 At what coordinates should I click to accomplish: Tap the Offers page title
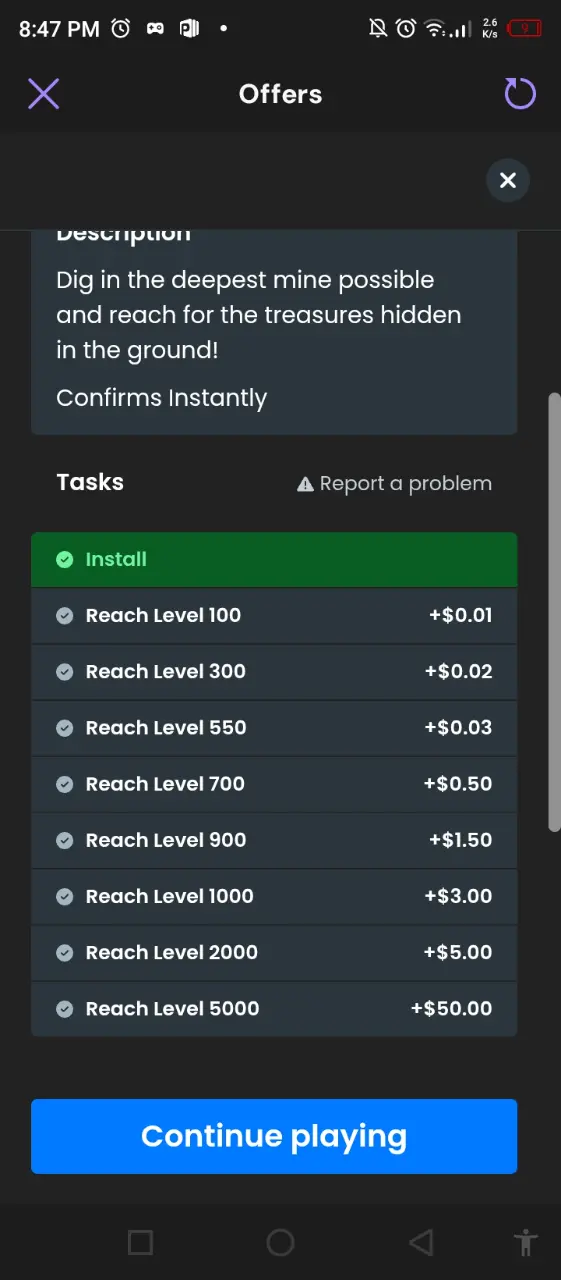pos(281,94)
